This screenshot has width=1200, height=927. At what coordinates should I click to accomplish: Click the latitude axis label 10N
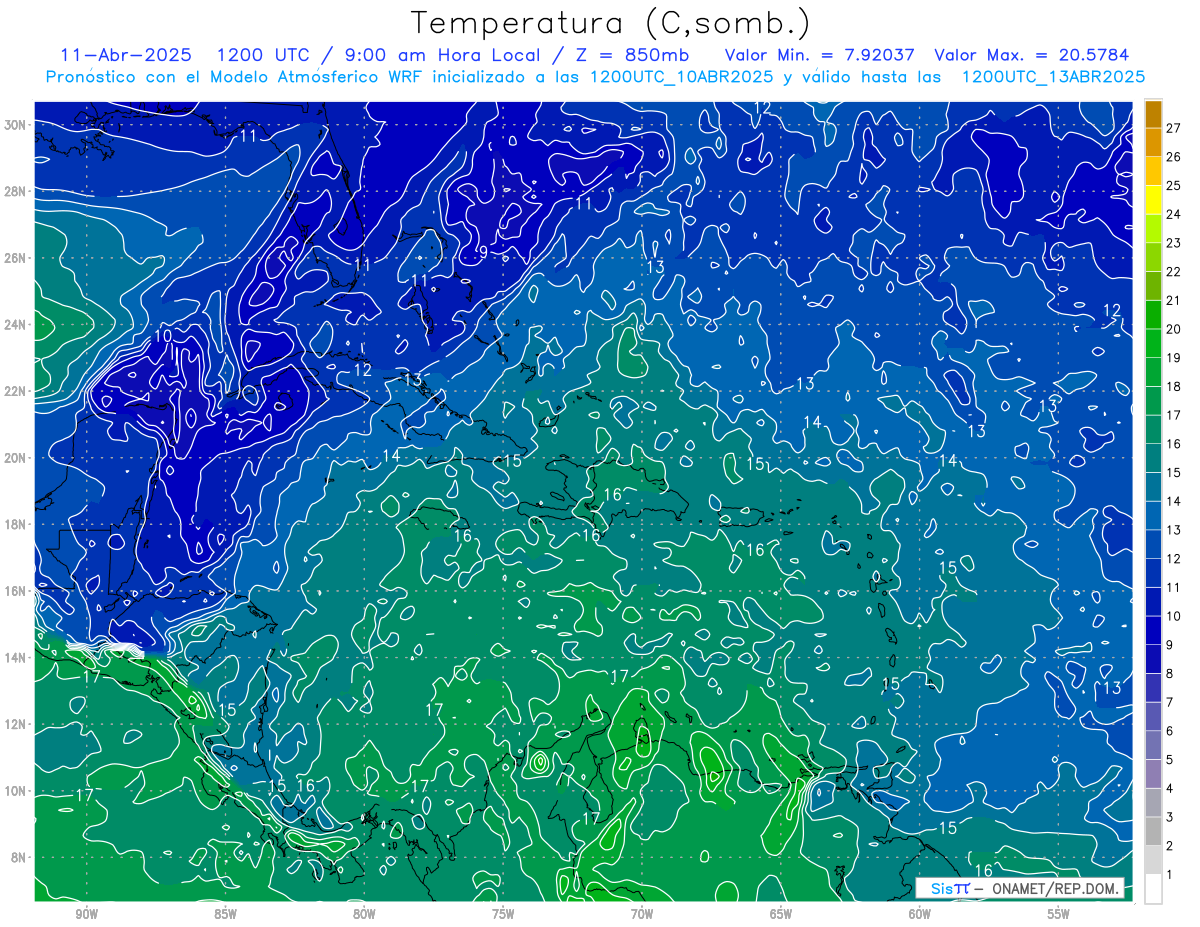(16, 791)
